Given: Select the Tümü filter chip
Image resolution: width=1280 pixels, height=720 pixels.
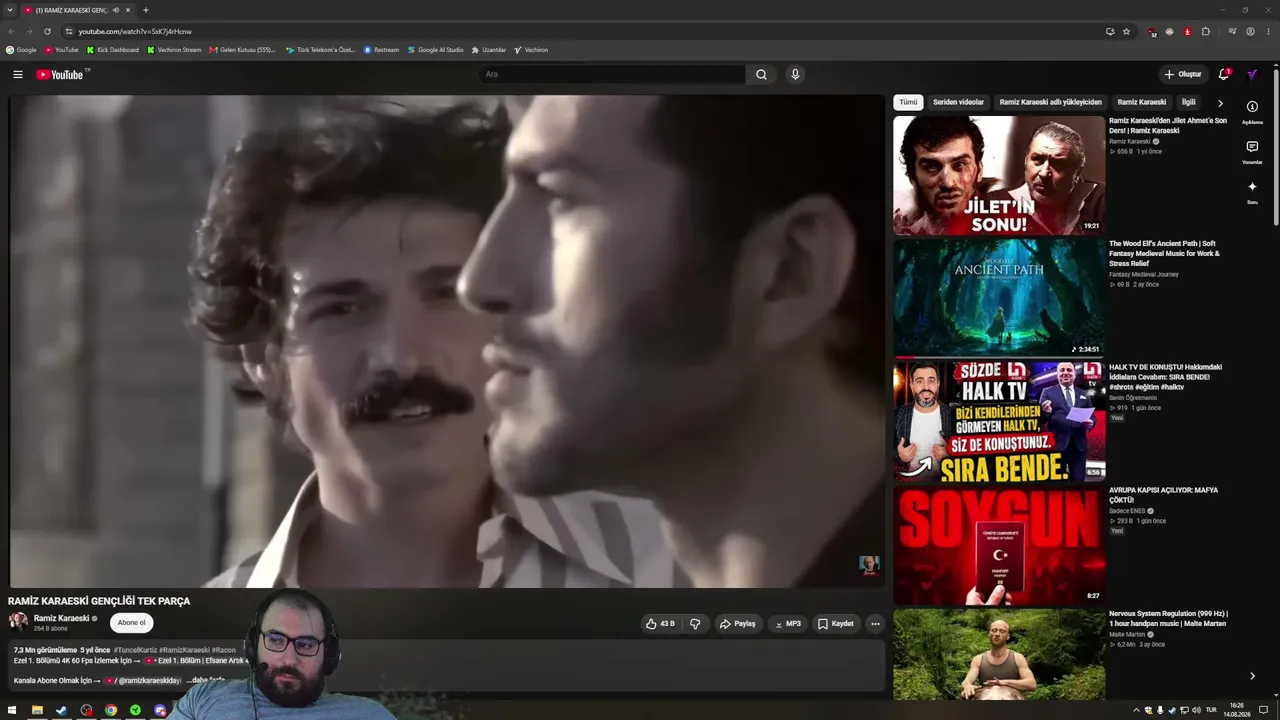Looking at the screenshot, I should tap(908, 102).
